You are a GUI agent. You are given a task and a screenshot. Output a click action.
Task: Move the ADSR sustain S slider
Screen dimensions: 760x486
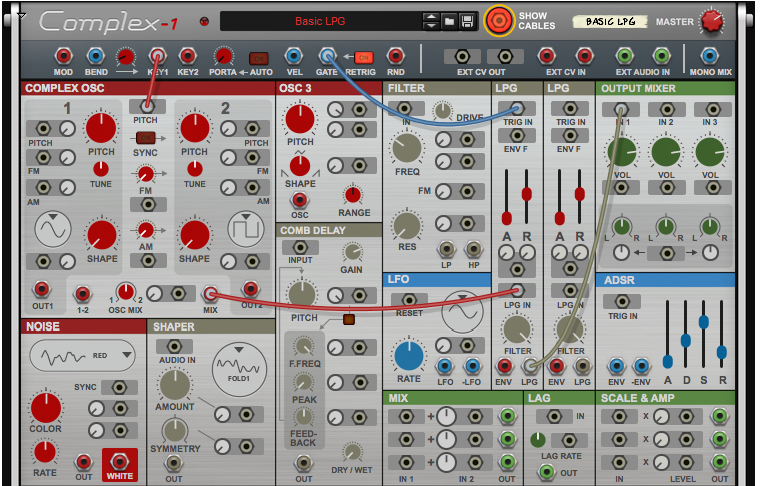click(703, 321)
